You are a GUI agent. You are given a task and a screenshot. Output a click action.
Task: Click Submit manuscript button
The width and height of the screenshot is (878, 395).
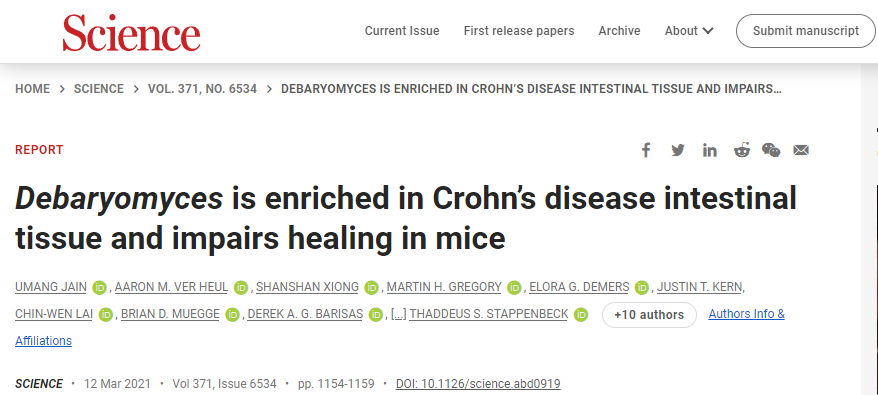click(x=806, y=31)
